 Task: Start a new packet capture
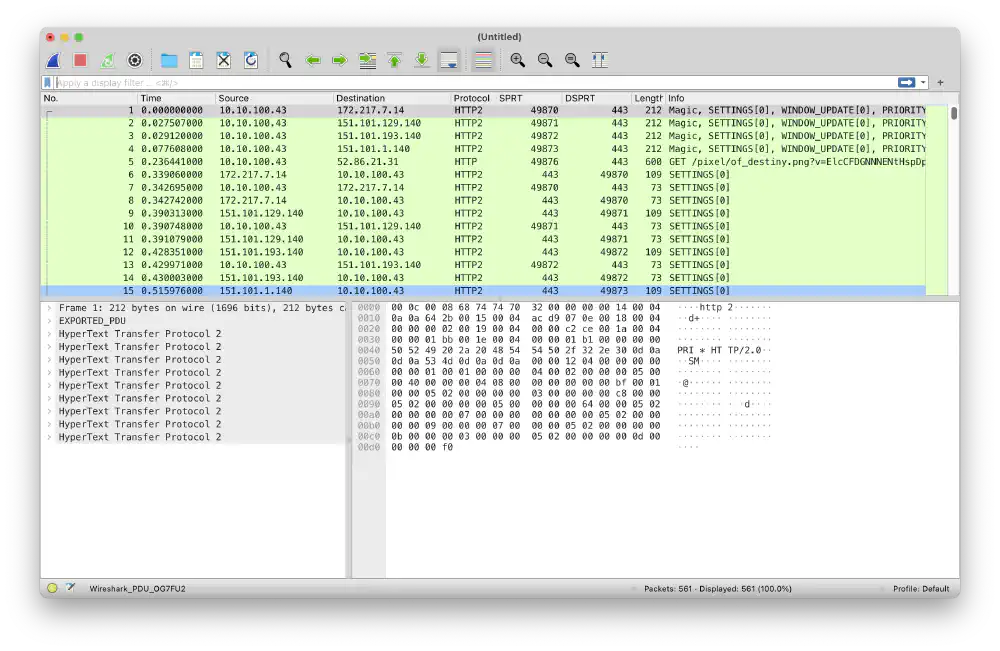click(x=53, y=60)
